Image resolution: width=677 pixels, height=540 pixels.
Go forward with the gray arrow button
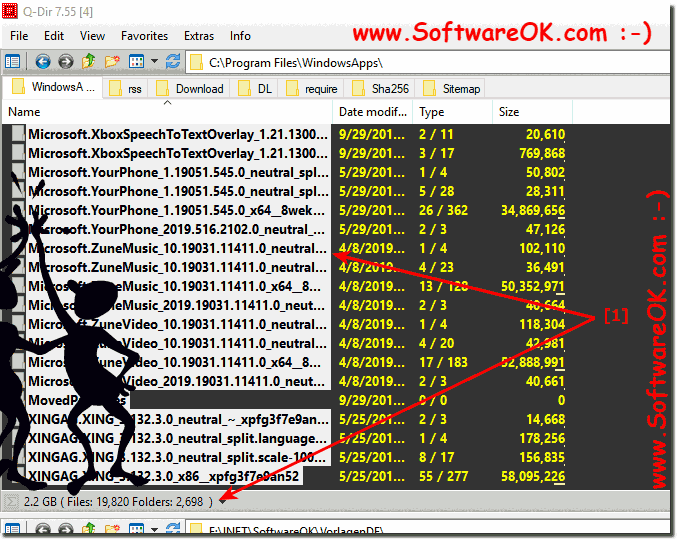(x=66, y=62)
